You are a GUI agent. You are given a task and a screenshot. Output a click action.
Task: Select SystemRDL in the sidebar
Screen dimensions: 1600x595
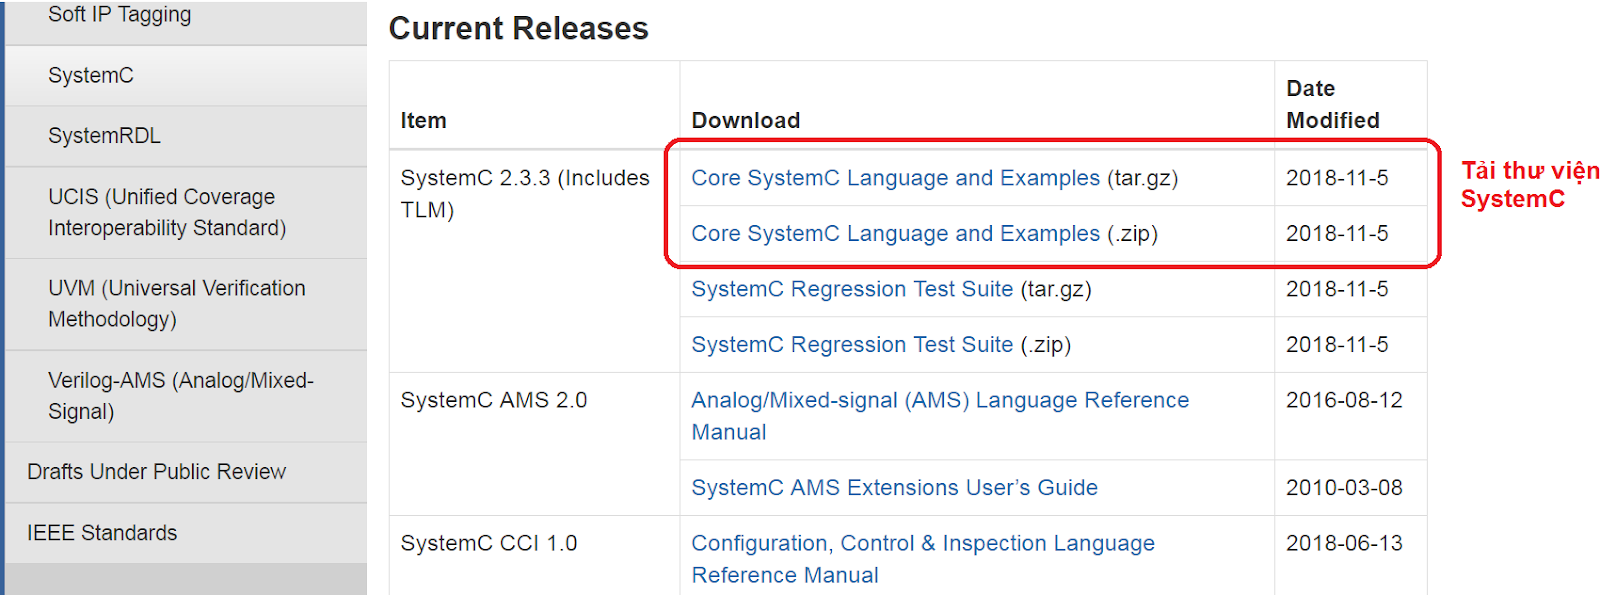(104, 136)
